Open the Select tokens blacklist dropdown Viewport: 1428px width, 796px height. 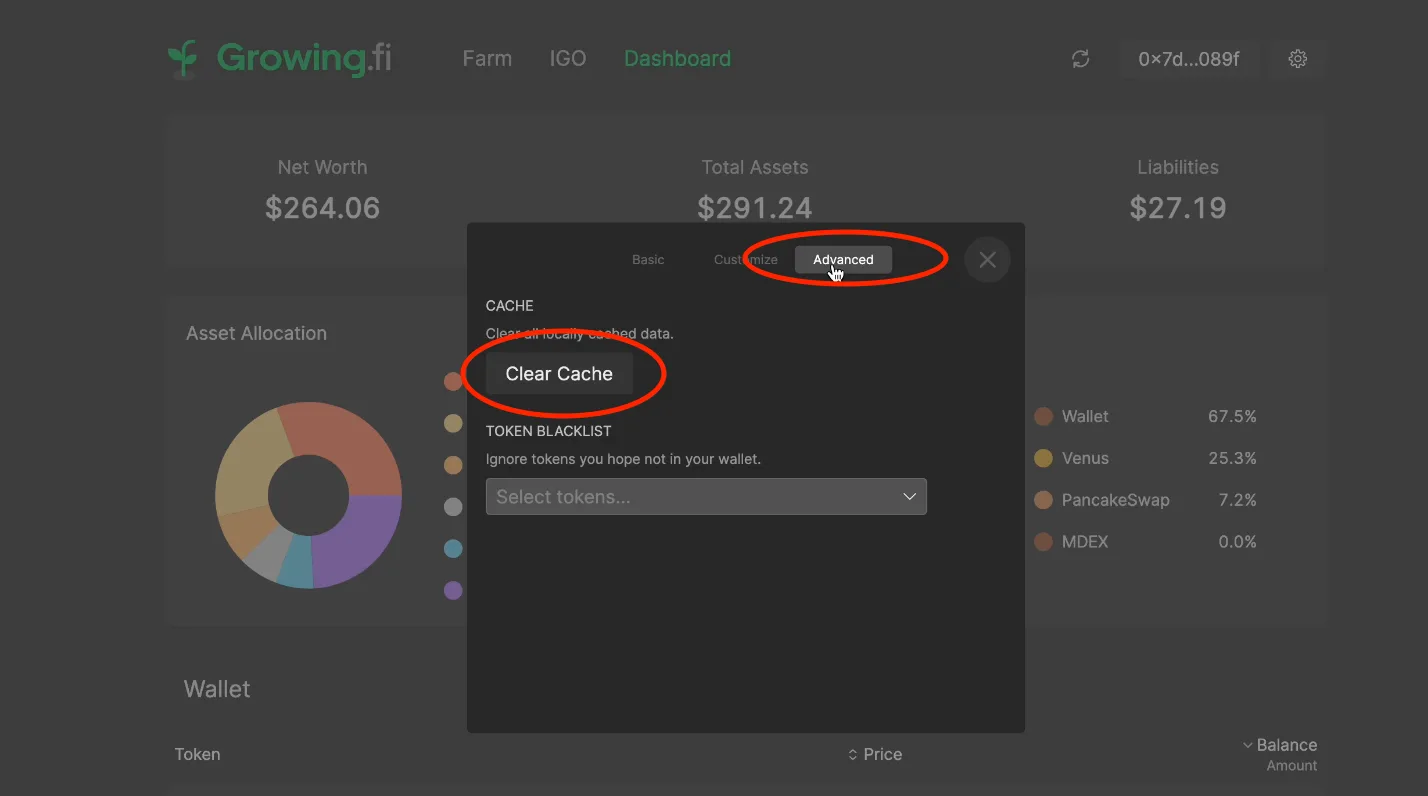(706, 497)
